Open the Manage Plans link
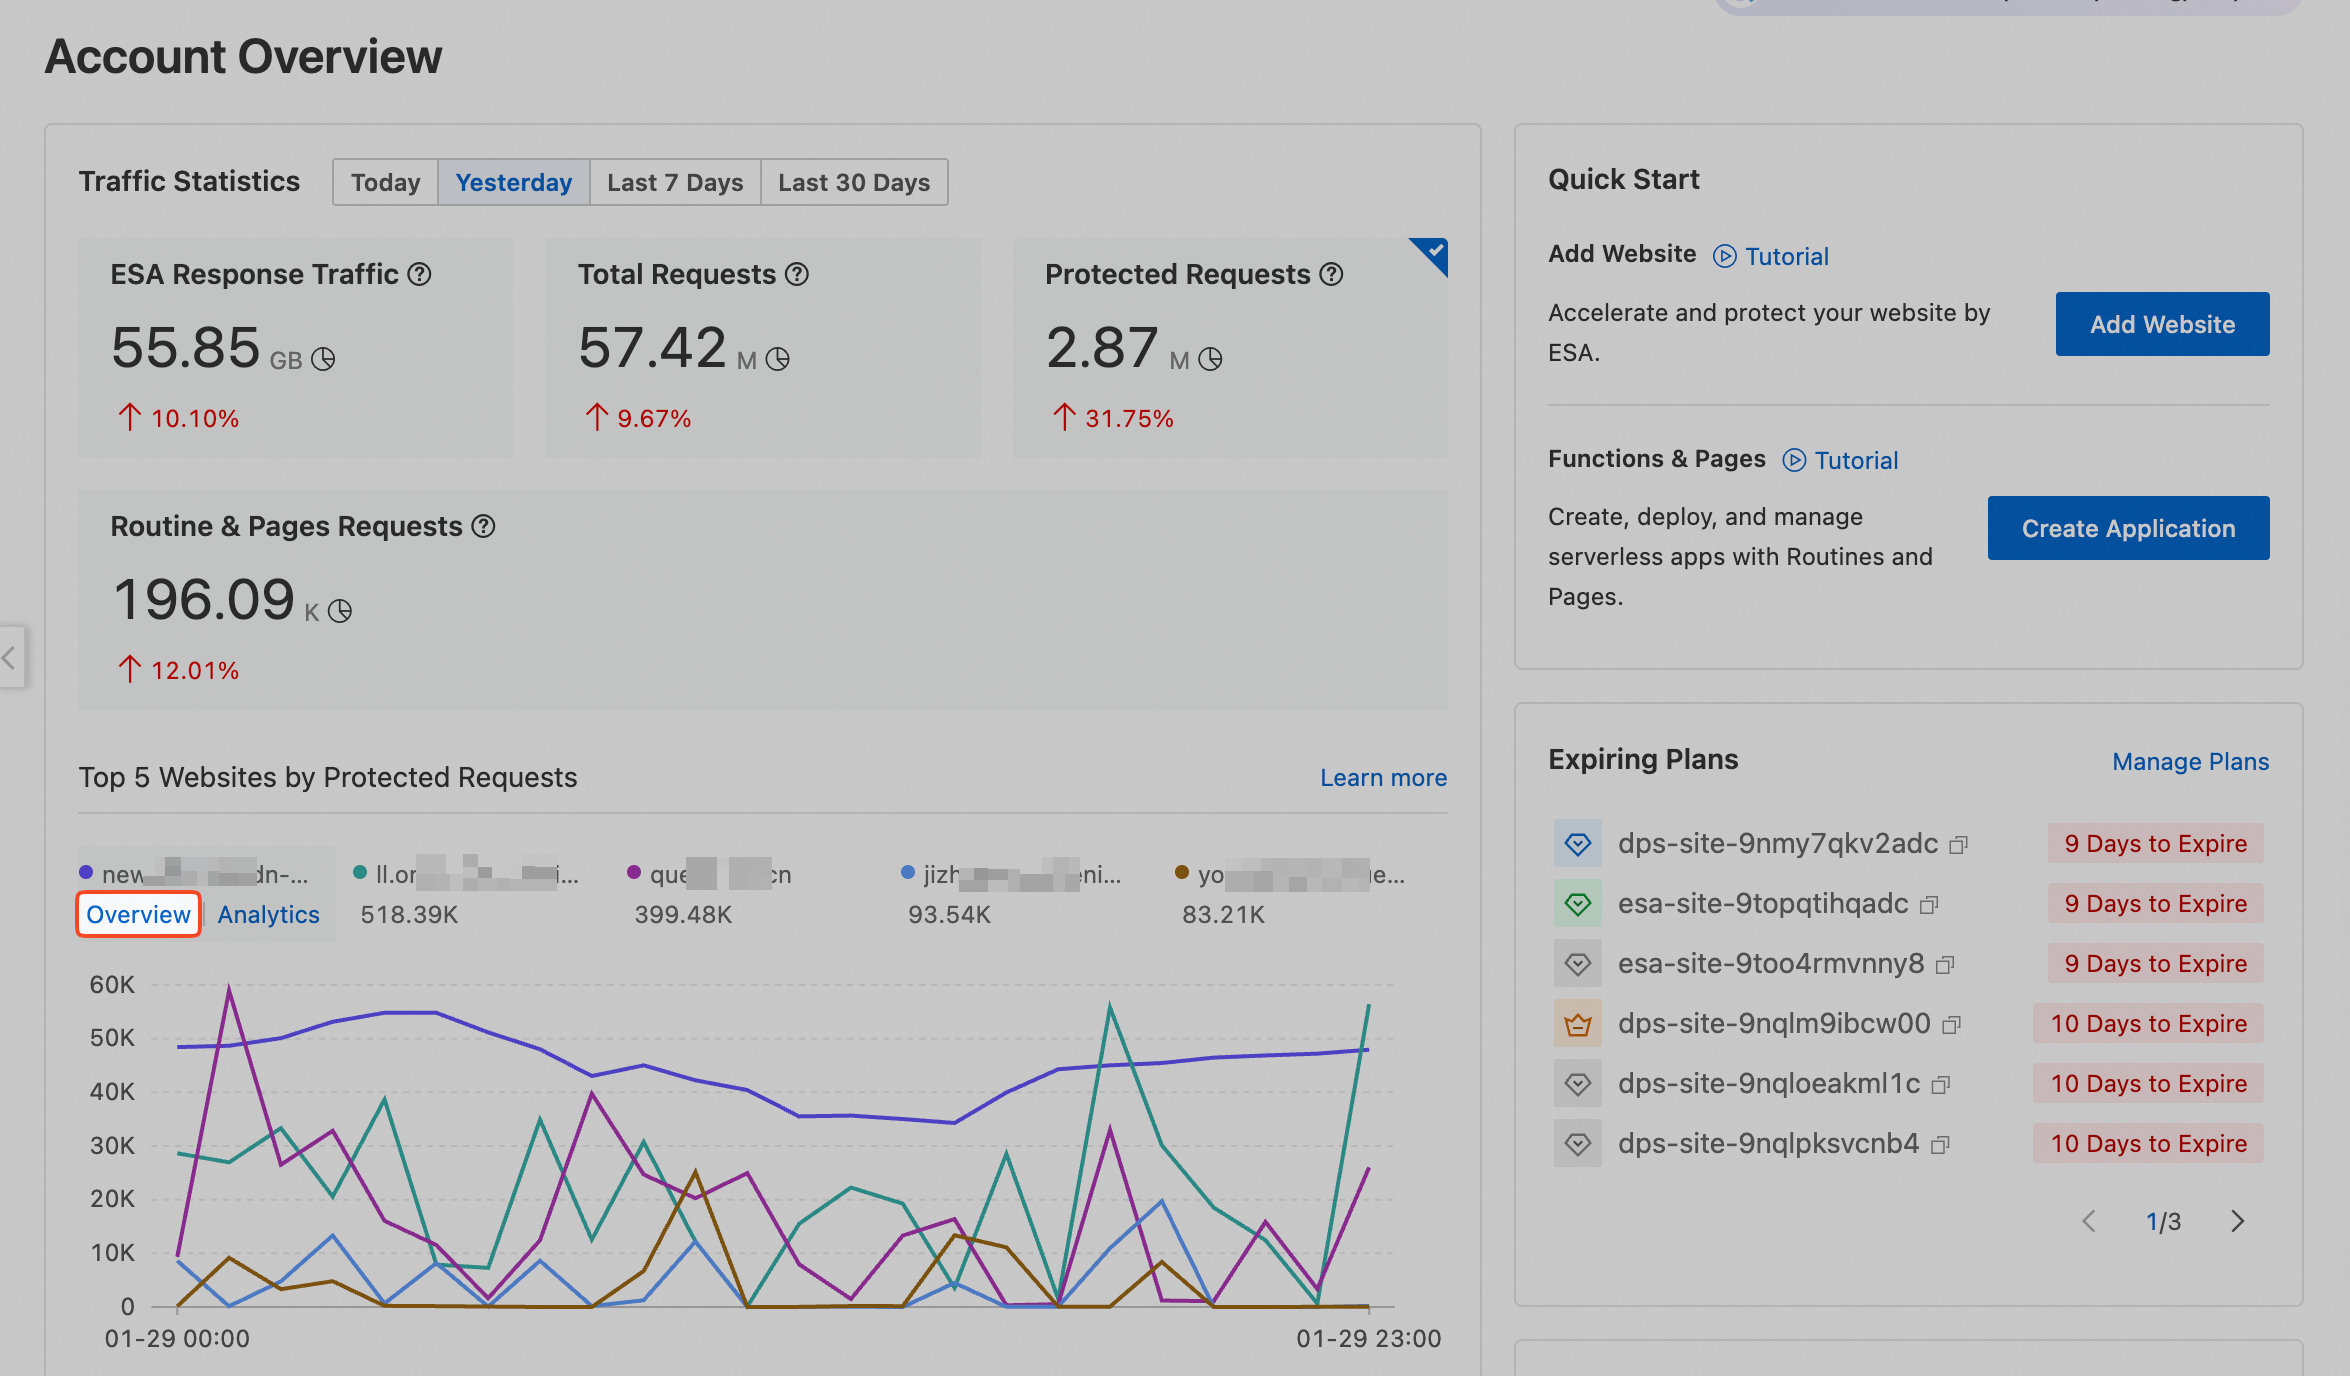This screenshot has width=2350, height=1376. pos(2190,762)
